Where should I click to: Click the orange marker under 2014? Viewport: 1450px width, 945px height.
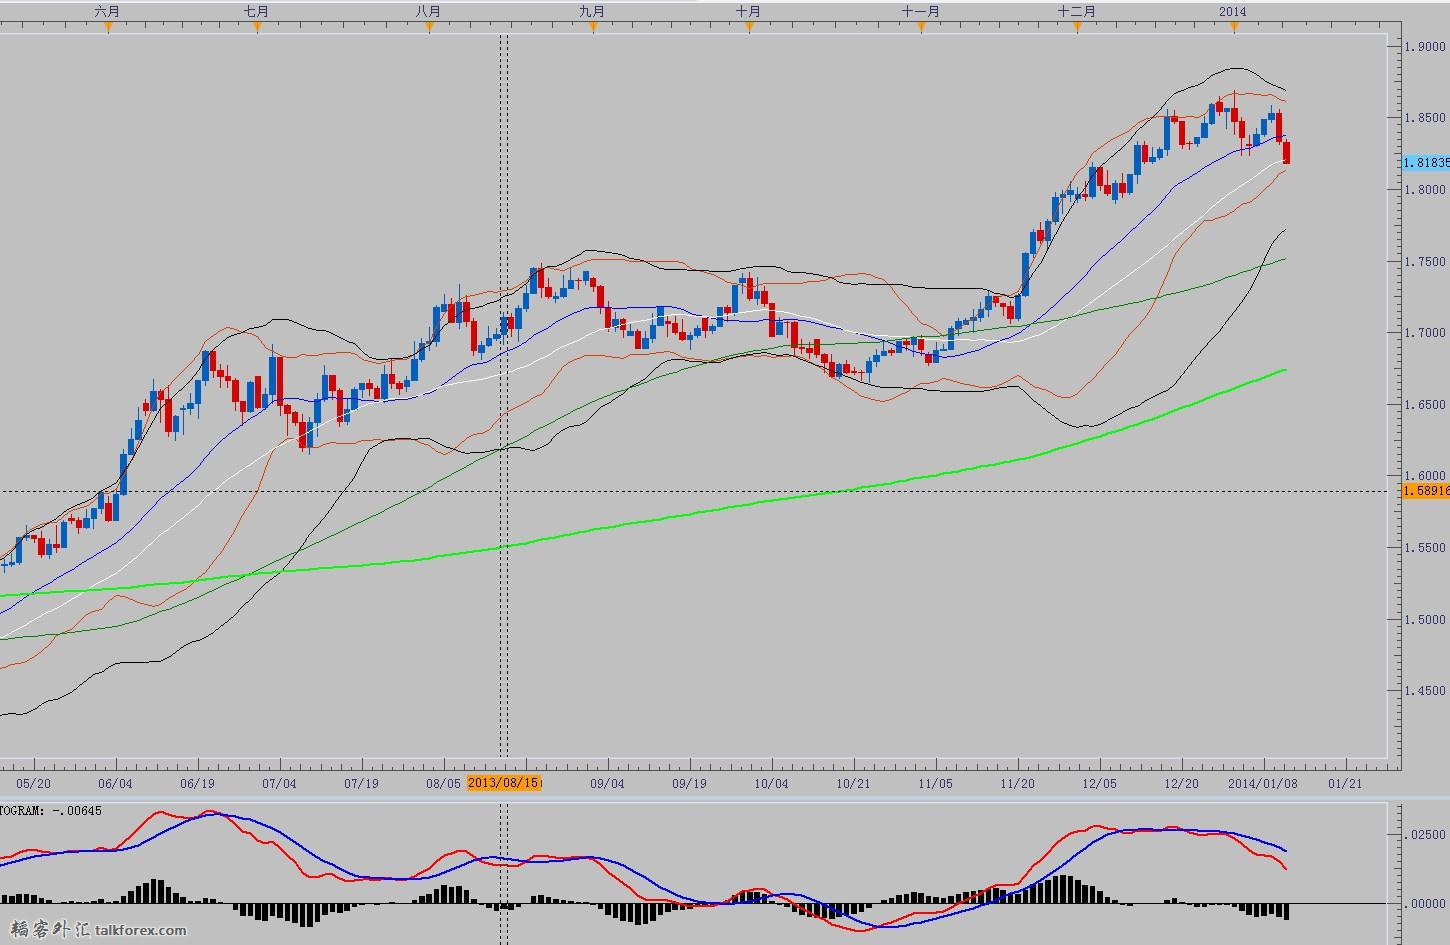coord(1234,27)
